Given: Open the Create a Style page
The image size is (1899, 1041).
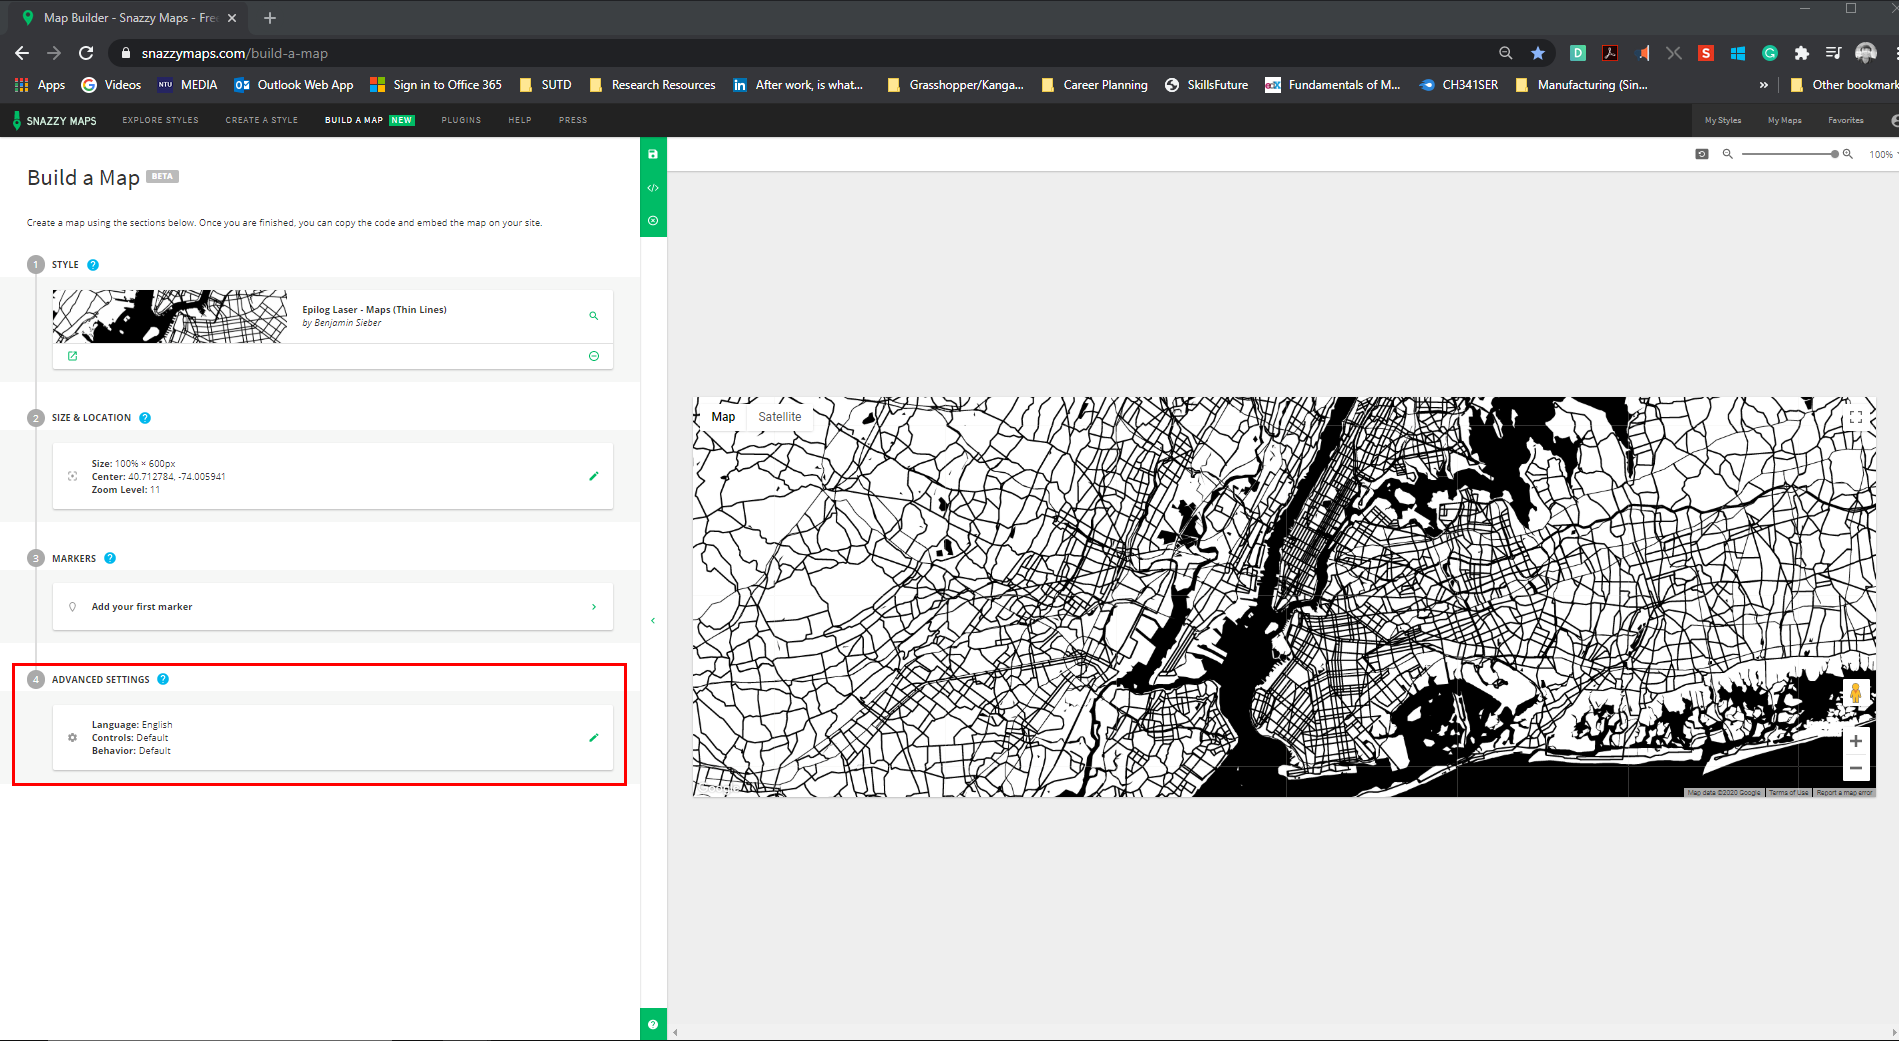Looking at the screenshot, I should click(262, 120).
